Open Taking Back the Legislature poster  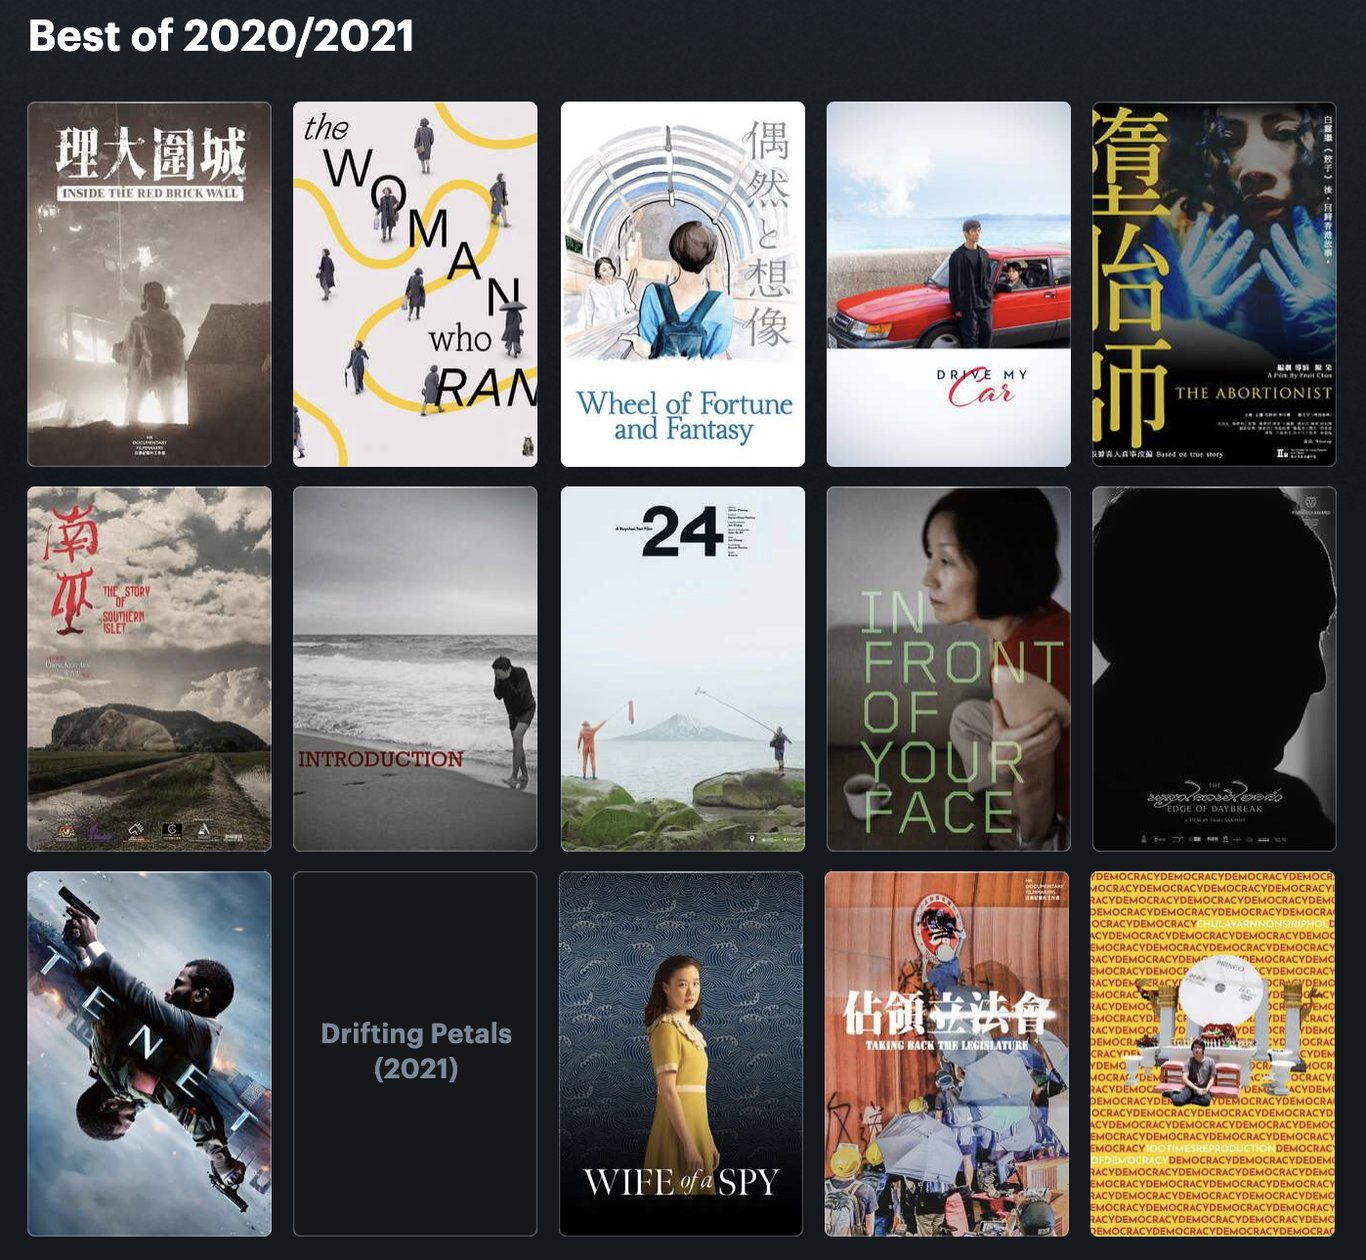(948, 1054)
